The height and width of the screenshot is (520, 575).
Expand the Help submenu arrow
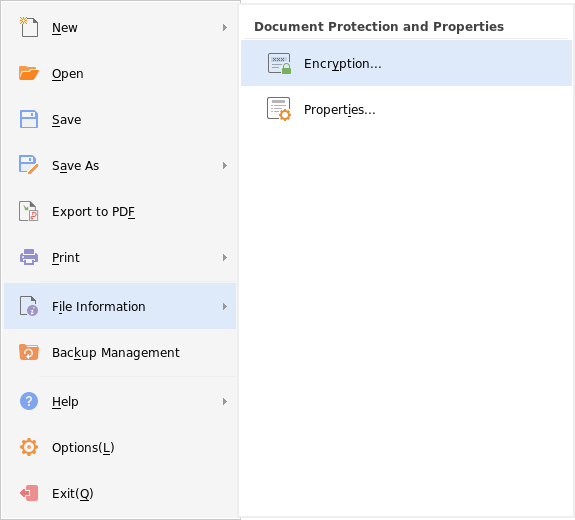(x=225, y=402)
